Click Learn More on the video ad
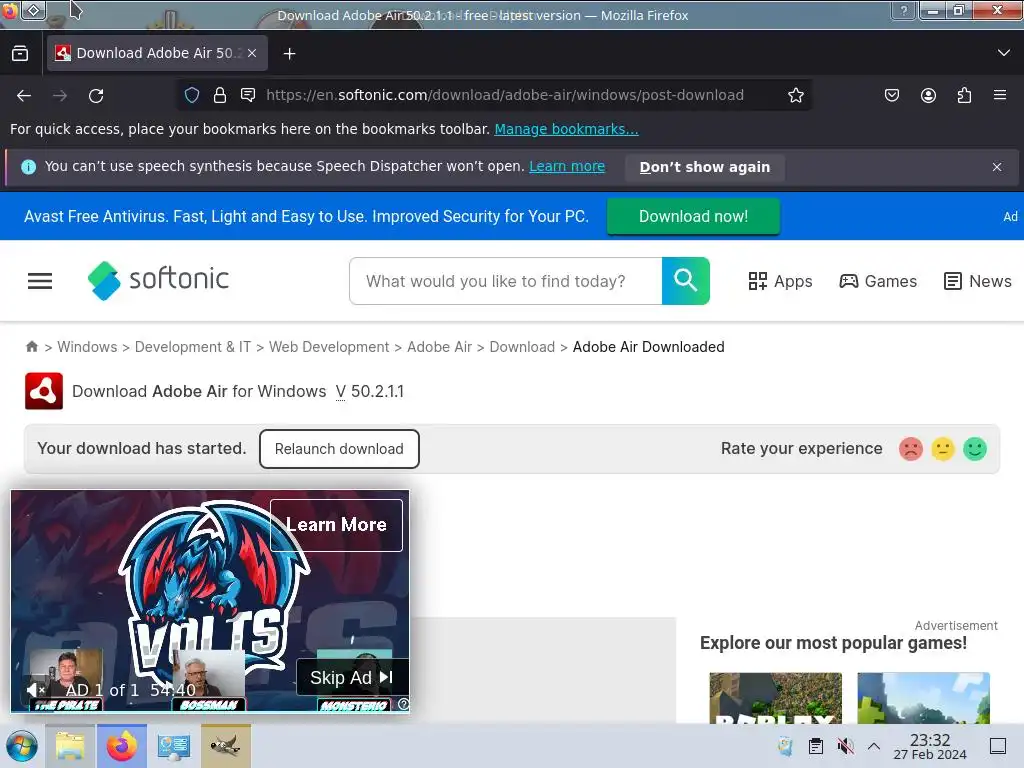This screenshot has width=1024, height=768. (336, 525)
